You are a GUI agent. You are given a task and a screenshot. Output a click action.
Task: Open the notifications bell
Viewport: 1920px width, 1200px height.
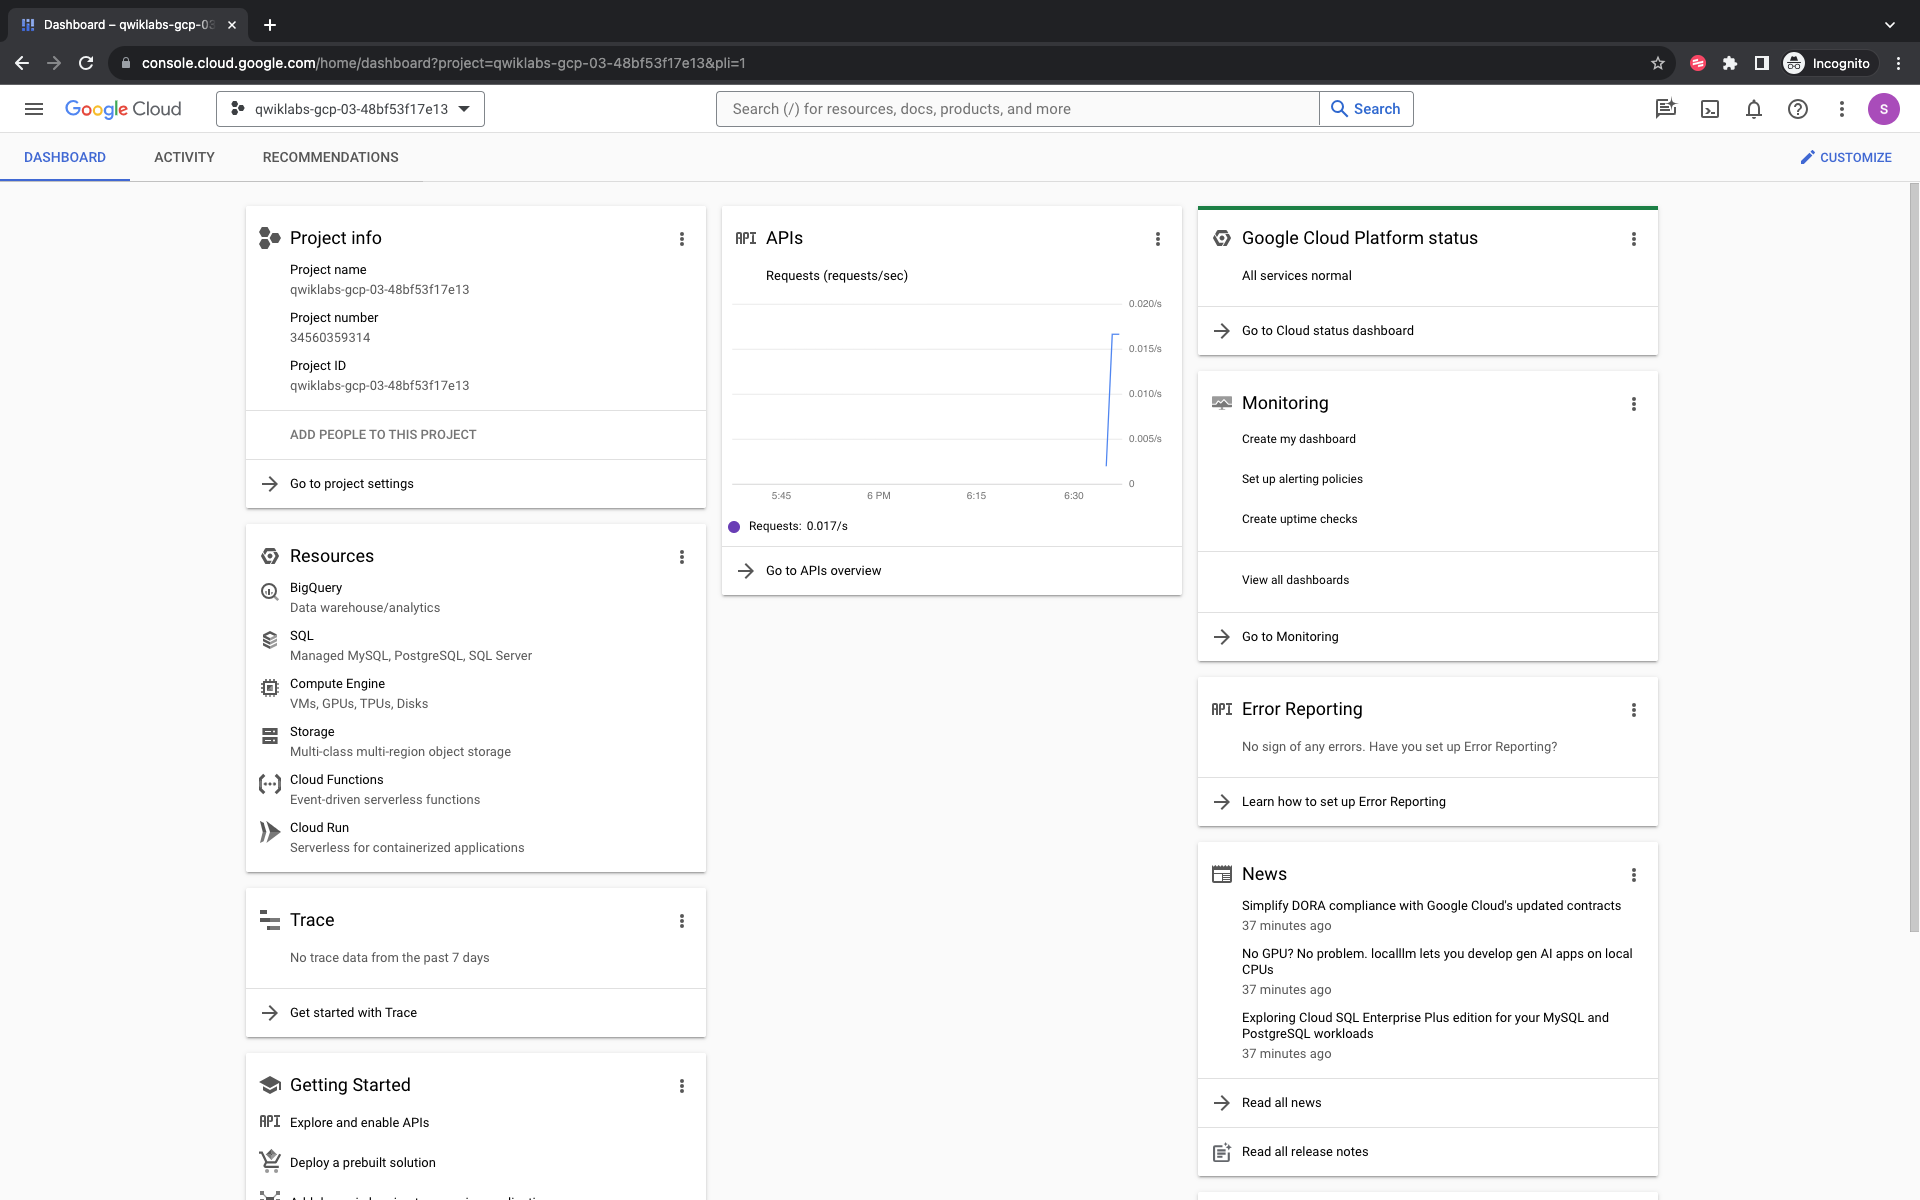pos(1754,109)
